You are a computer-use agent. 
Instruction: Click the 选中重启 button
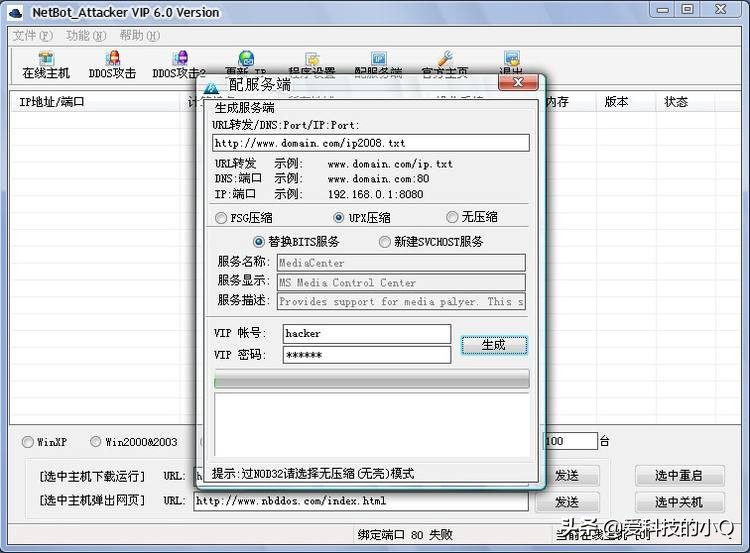[680, 476]
